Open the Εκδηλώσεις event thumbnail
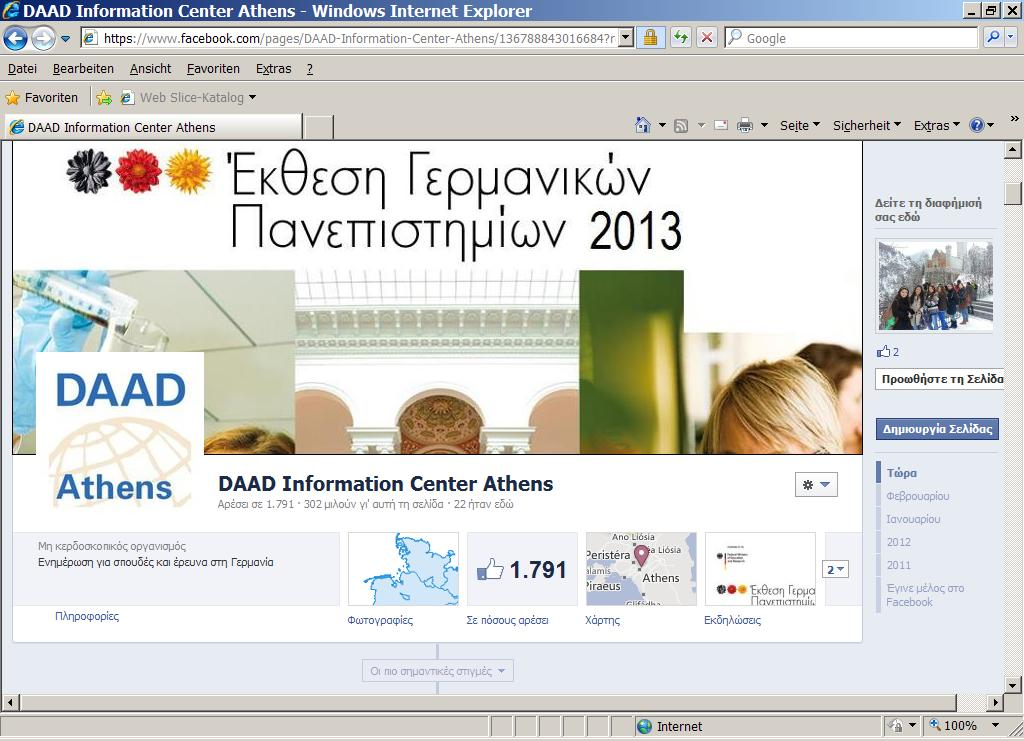Screen dimensions: 1024x741 point(760,569)
